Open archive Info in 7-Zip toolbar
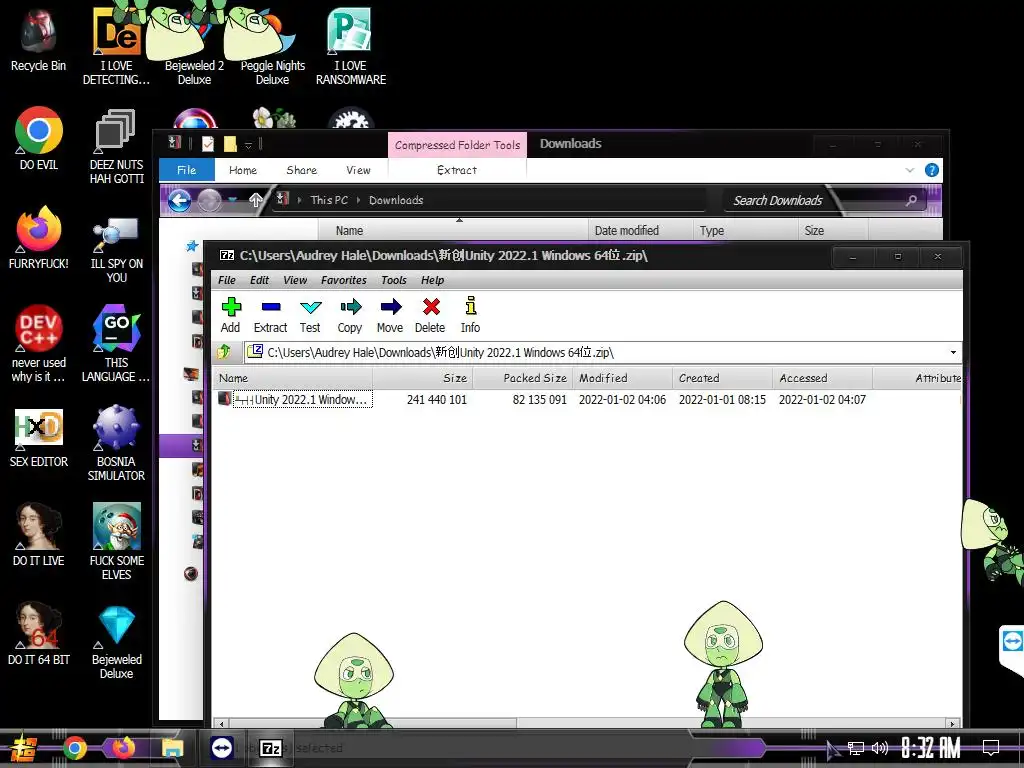The image size is (1024, 768). click(470, 315)
